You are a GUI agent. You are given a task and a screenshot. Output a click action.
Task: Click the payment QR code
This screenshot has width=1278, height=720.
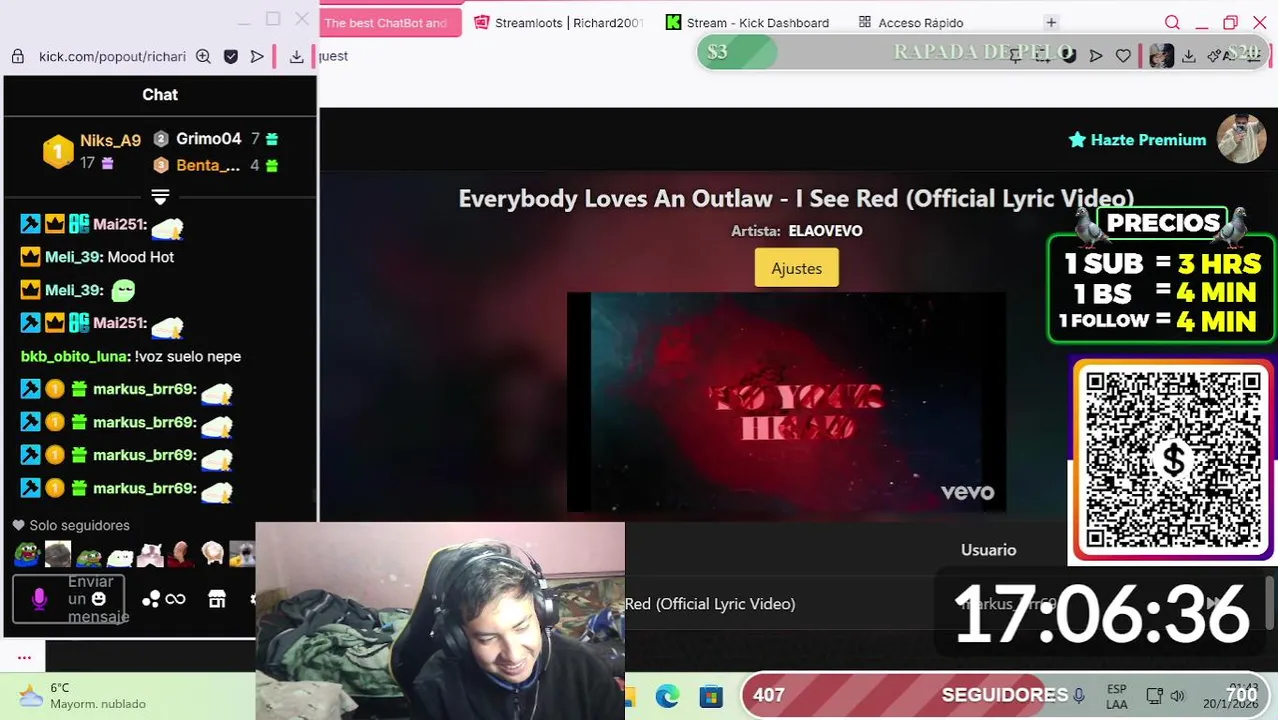(x=1173, y=460)
